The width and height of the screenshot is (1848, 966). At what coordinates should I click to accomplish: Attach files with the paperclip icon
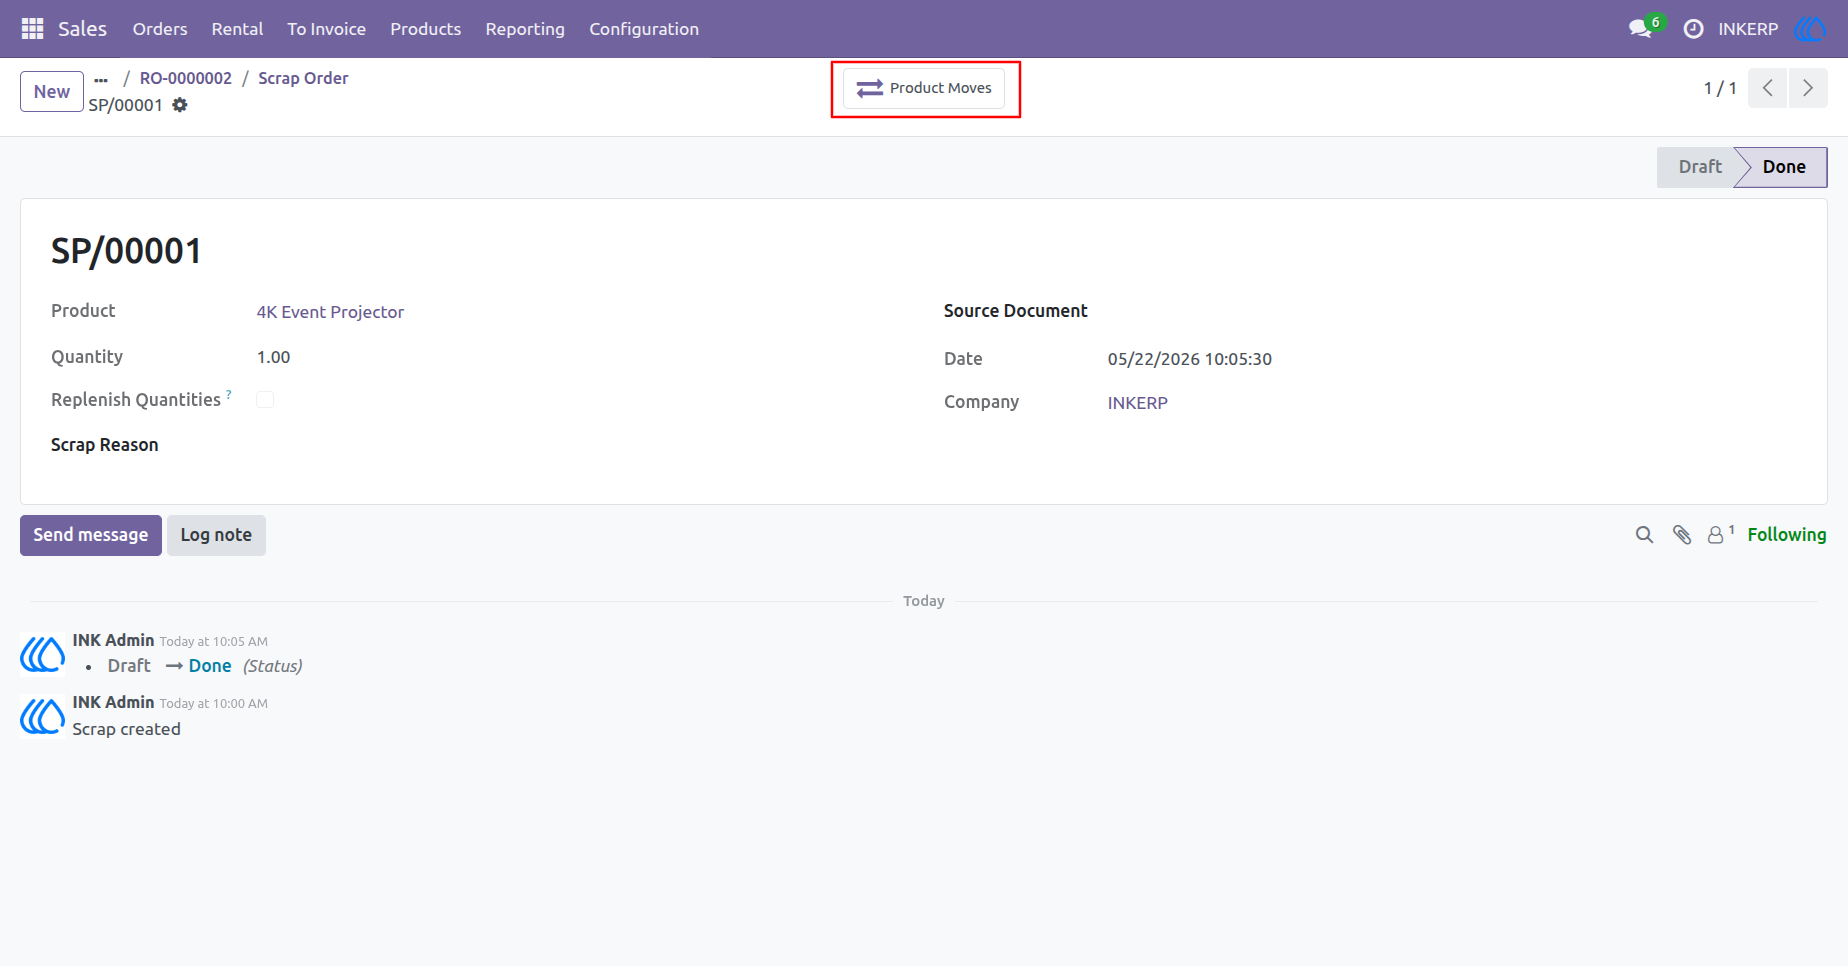pyautogui.click(x=1682, y=535)
